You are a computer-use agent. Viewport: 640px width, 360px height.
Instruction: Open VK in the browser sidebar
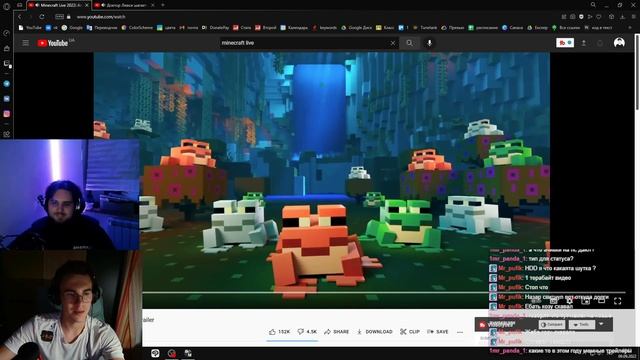(x=7, y=99)
